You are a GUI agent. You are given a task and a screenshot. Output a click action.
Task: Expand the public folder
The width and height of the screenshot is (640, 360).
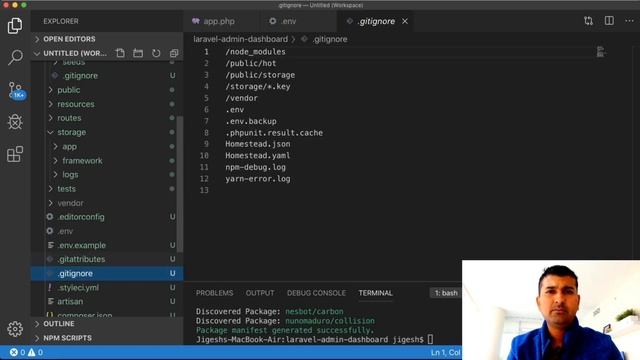[x=107, y=90]
